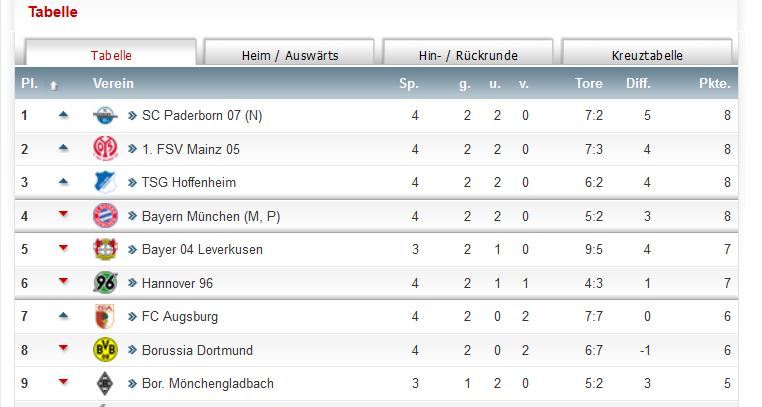This screenshot has height=407, width=762.
Task: Switch to the Heim / Auswärts tab
Action: (x=289, y=56)
